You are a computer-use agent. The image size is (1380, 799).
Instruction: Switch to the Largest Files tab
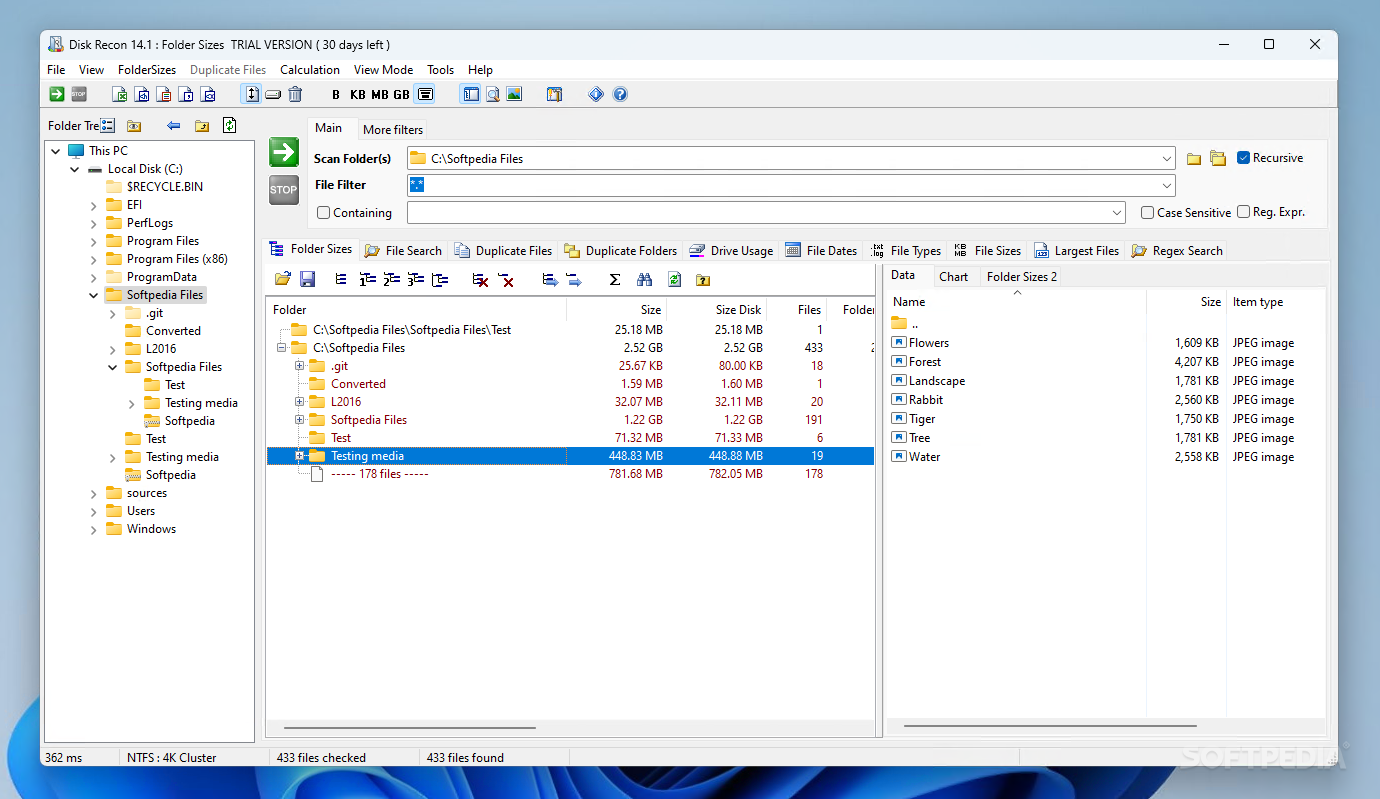point(1076,251)
